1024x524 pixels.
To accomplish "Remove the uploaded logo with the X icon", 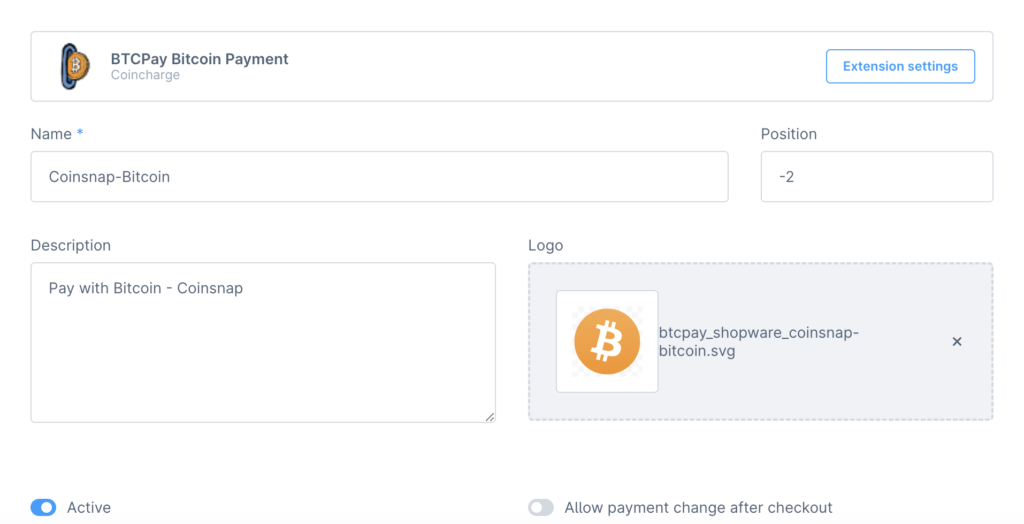I will click(957, 342).
